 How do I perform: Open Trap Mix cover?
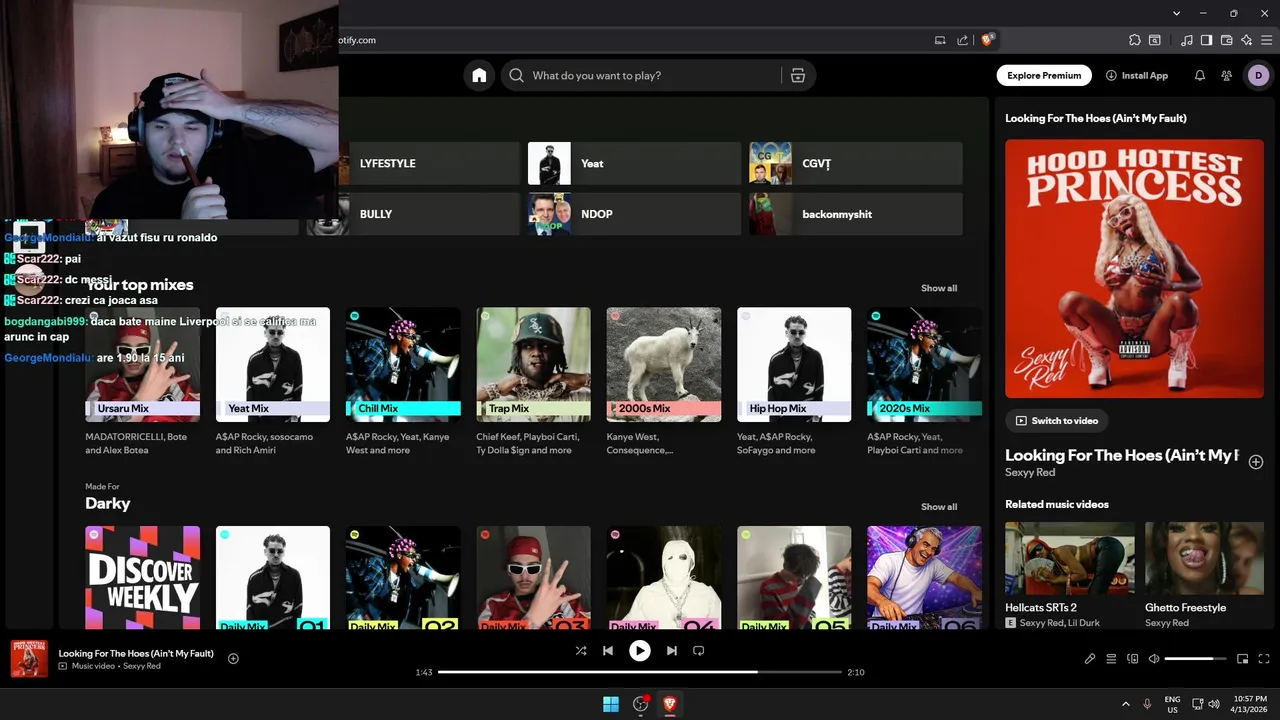point(533,364)
